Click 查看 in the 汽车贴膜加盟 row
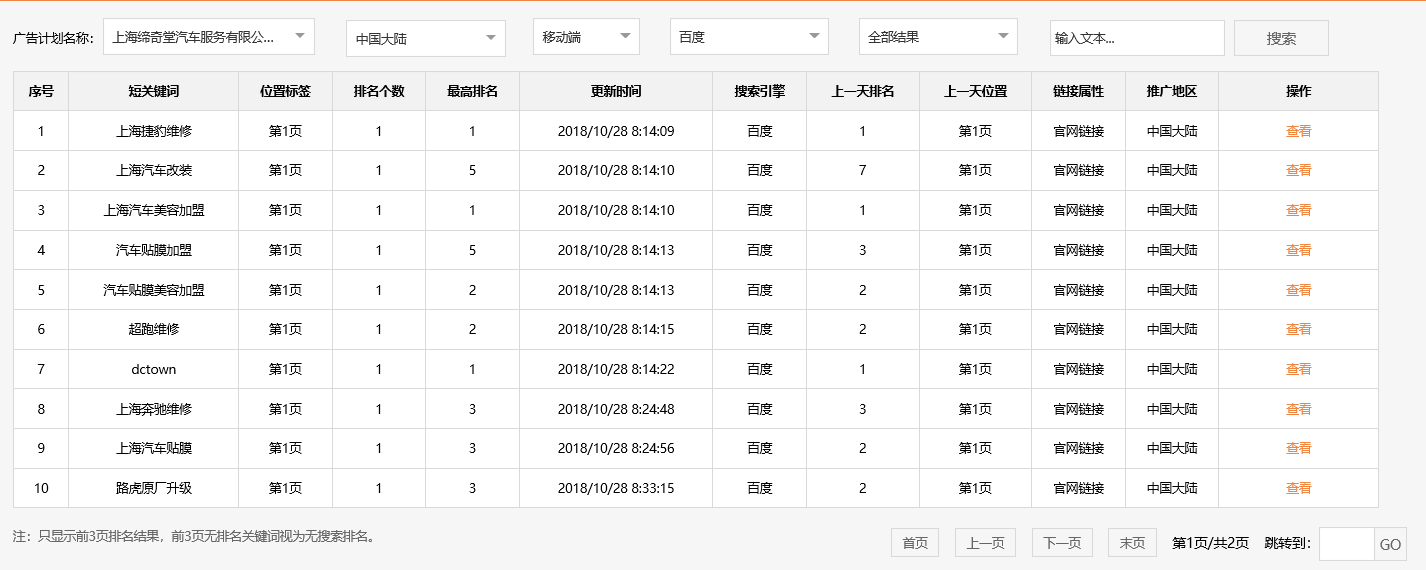Viewport: 1426px width, 570px height. tap(1298, 250)
